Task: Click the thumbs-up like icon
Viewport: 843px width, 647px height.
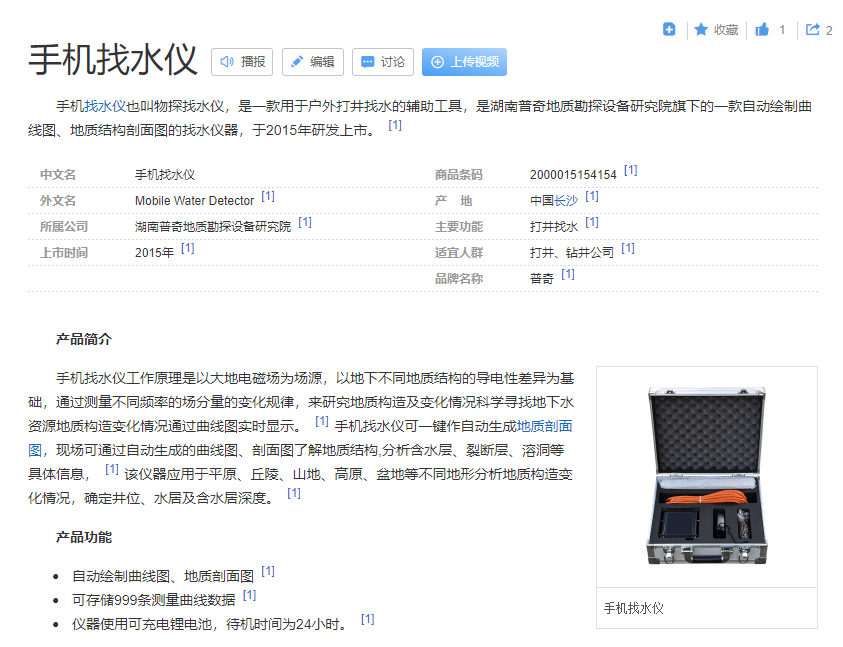Action: point(762,30)
